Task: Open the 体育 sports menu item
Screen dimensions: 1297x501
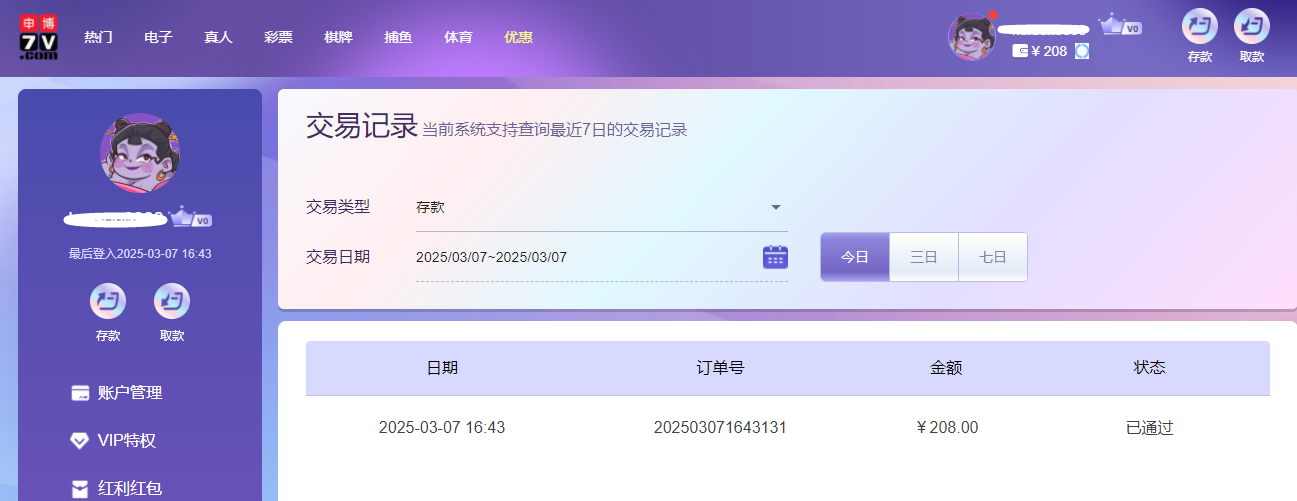Action: 458,38
